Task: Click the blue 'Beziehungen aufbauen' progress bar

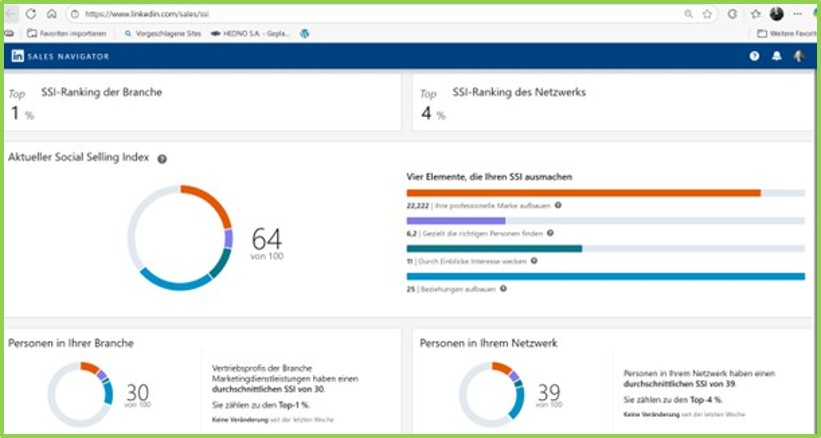Action: pos(605,276)
